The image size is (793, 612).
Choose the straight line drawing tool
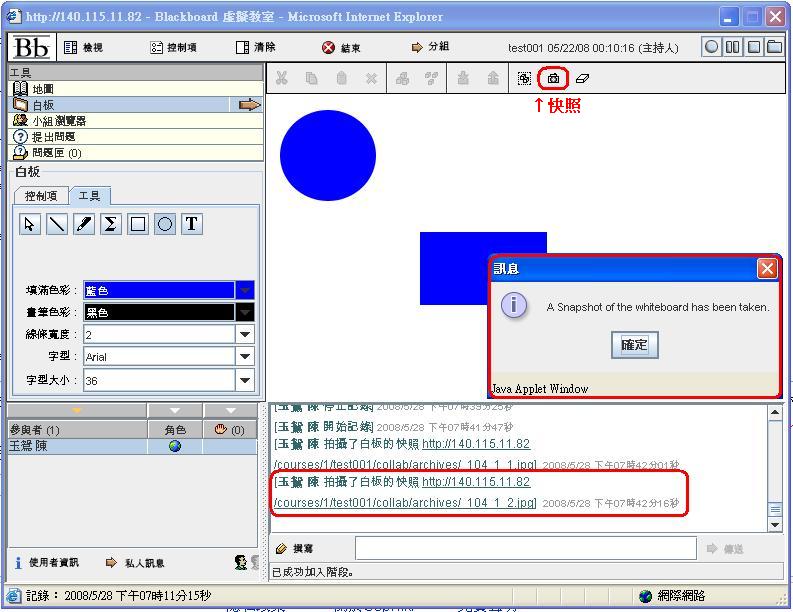pyautogui.click(x=57, y=224)
